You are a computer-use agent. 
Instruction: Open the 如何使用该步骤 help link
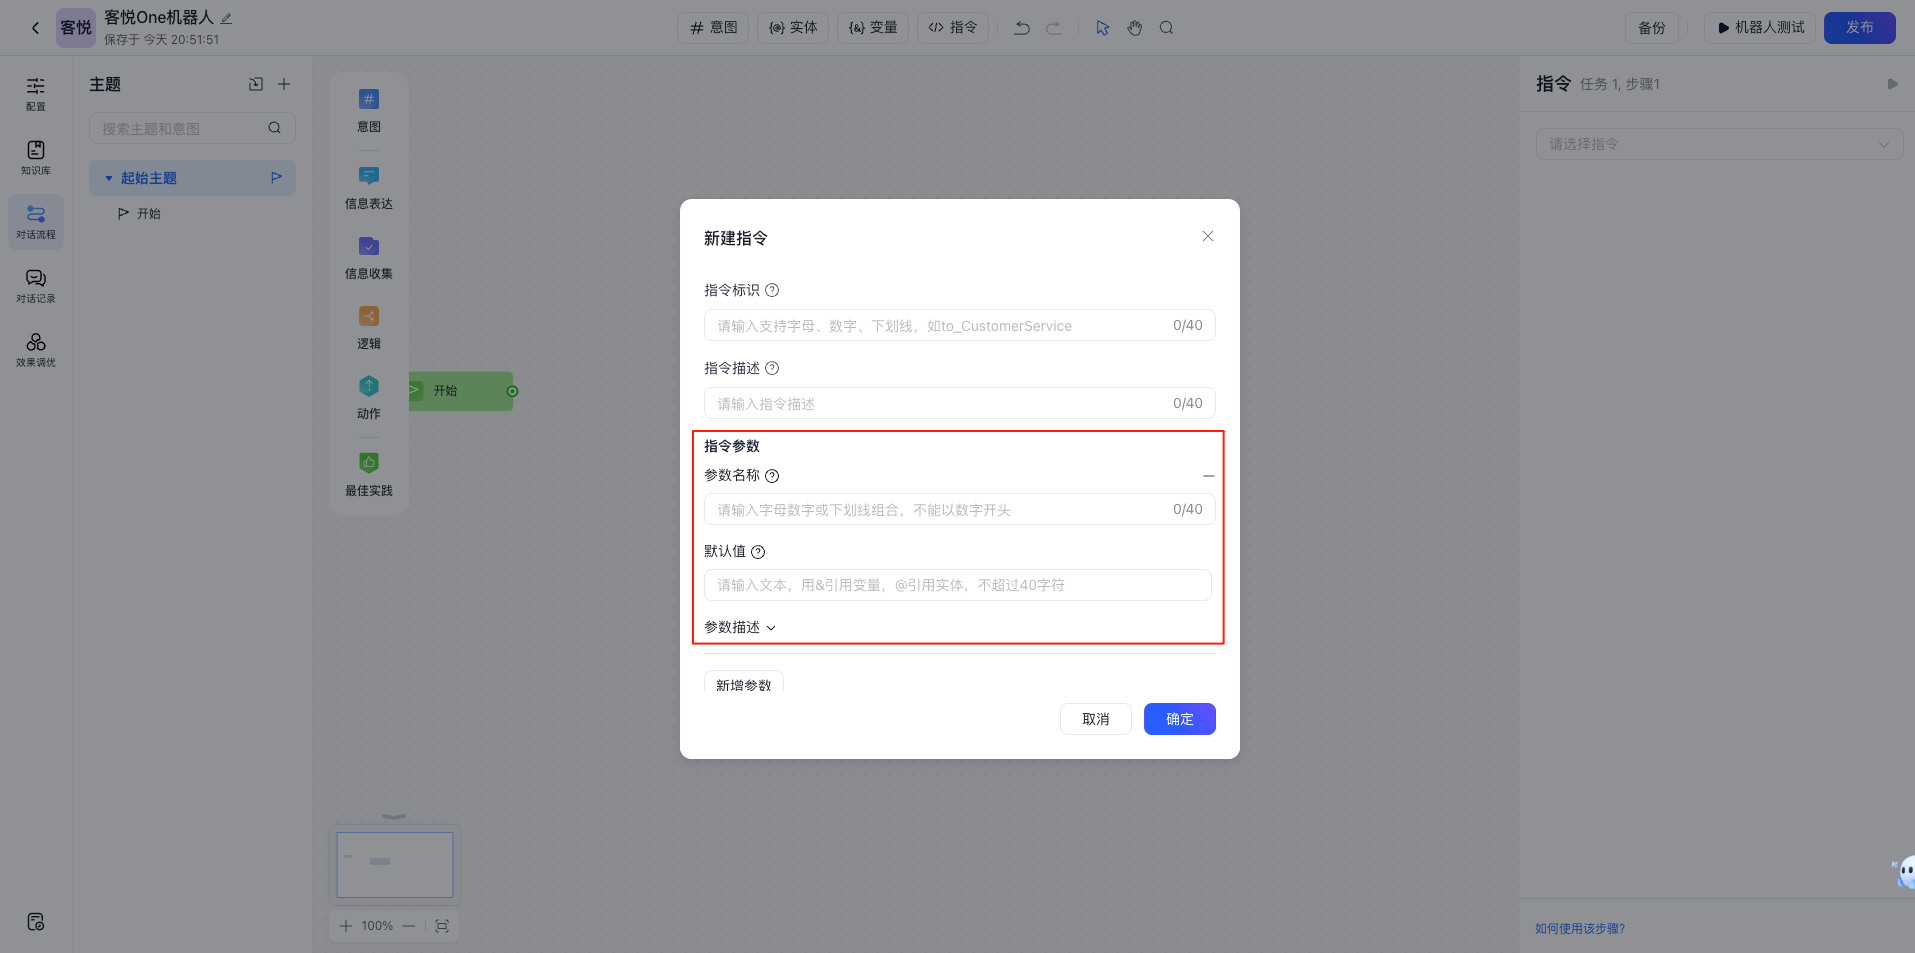coord(1580,929)
